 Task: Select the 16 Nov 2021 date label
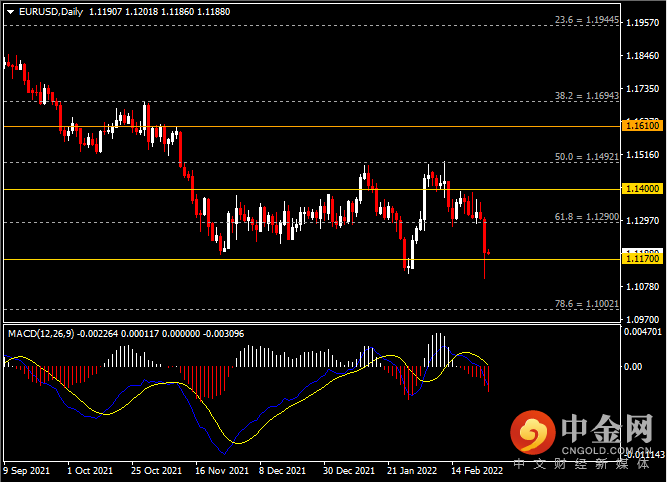click(x=222, y=471)
